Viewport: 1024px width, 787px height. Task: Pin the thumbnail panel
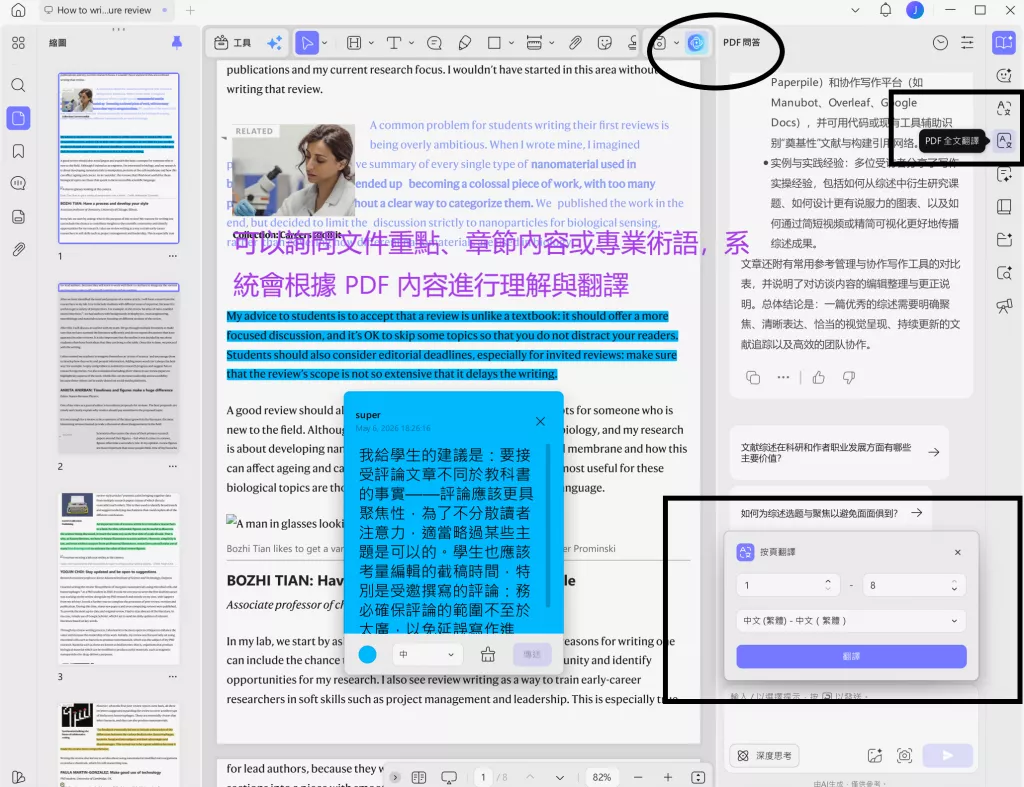[x=176, y=42]
